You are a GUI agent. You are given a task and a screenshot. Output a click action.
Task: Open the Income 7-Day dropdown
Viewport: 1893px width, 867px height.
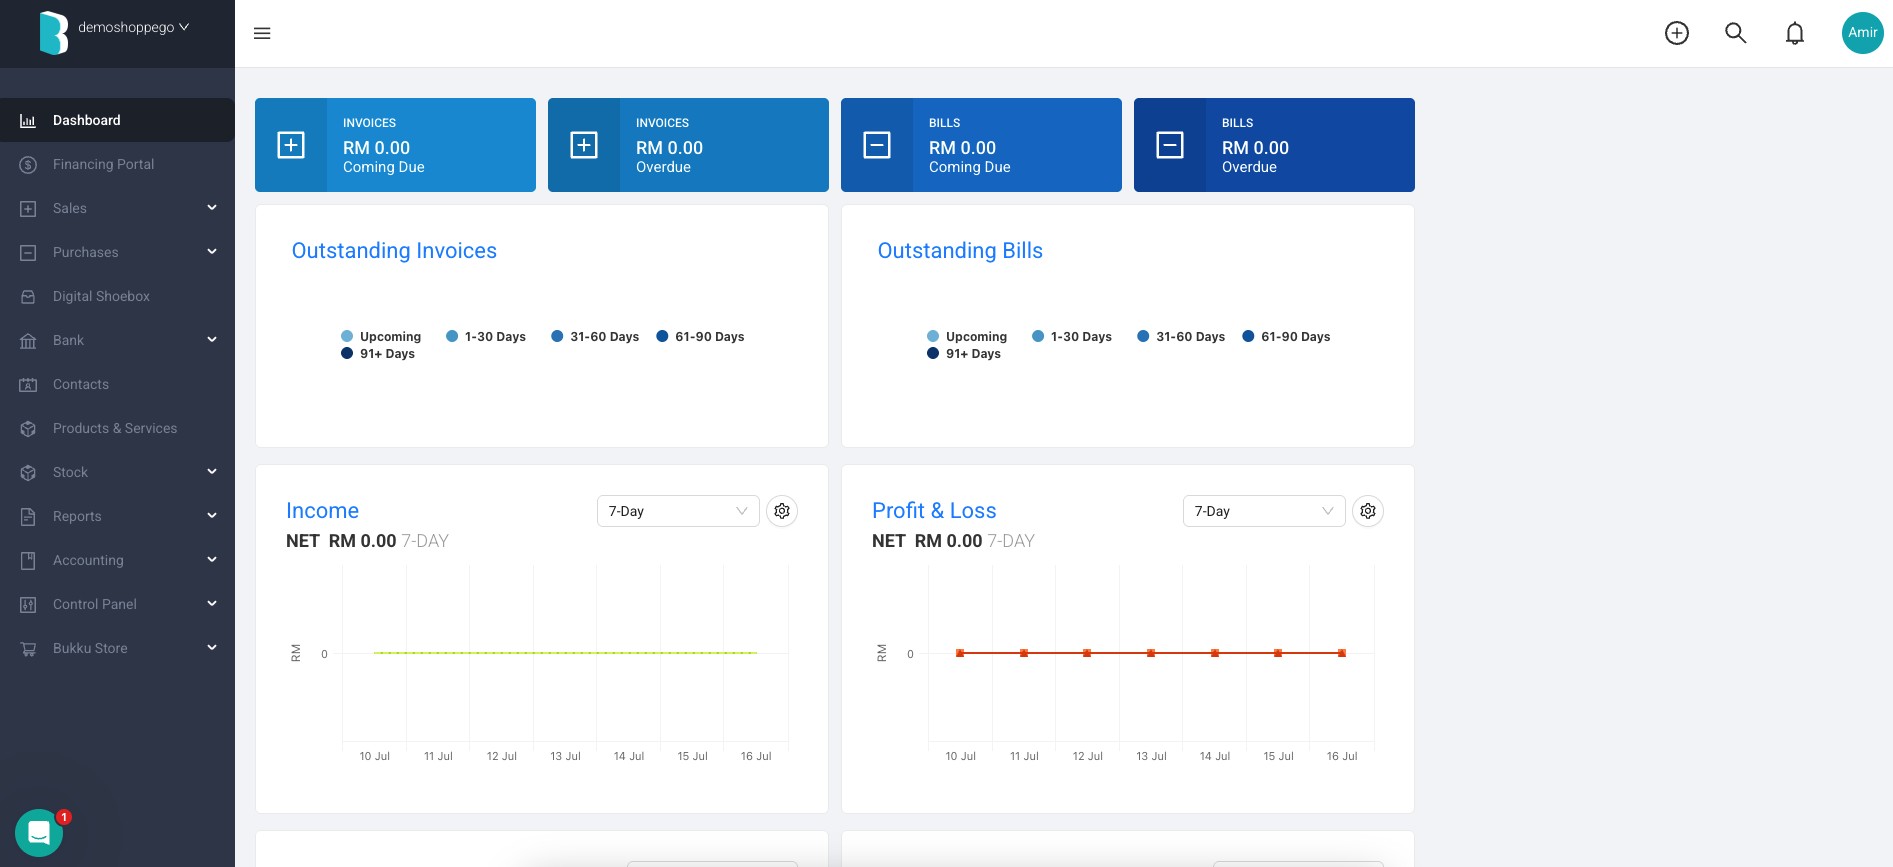point(678,511)
